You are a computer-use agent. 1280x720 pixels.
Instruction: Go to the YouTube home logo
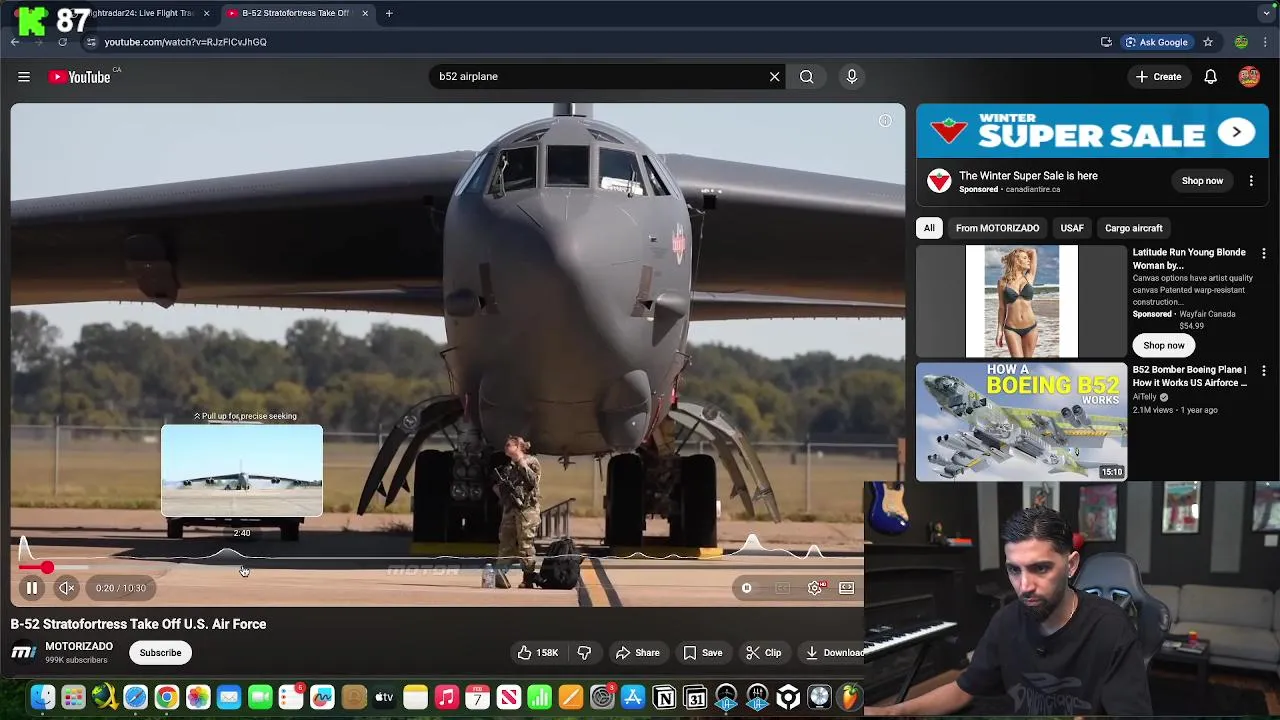pos(79,77)
